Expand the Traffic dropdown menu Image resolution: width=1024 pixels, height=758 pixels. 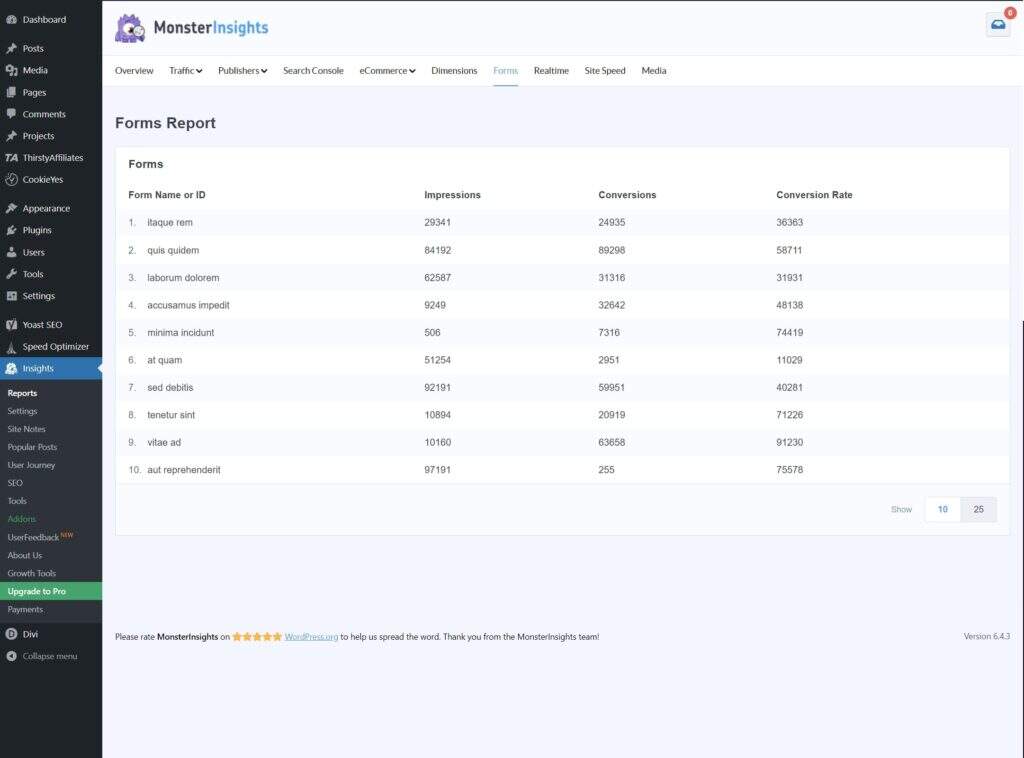(186, 71)
